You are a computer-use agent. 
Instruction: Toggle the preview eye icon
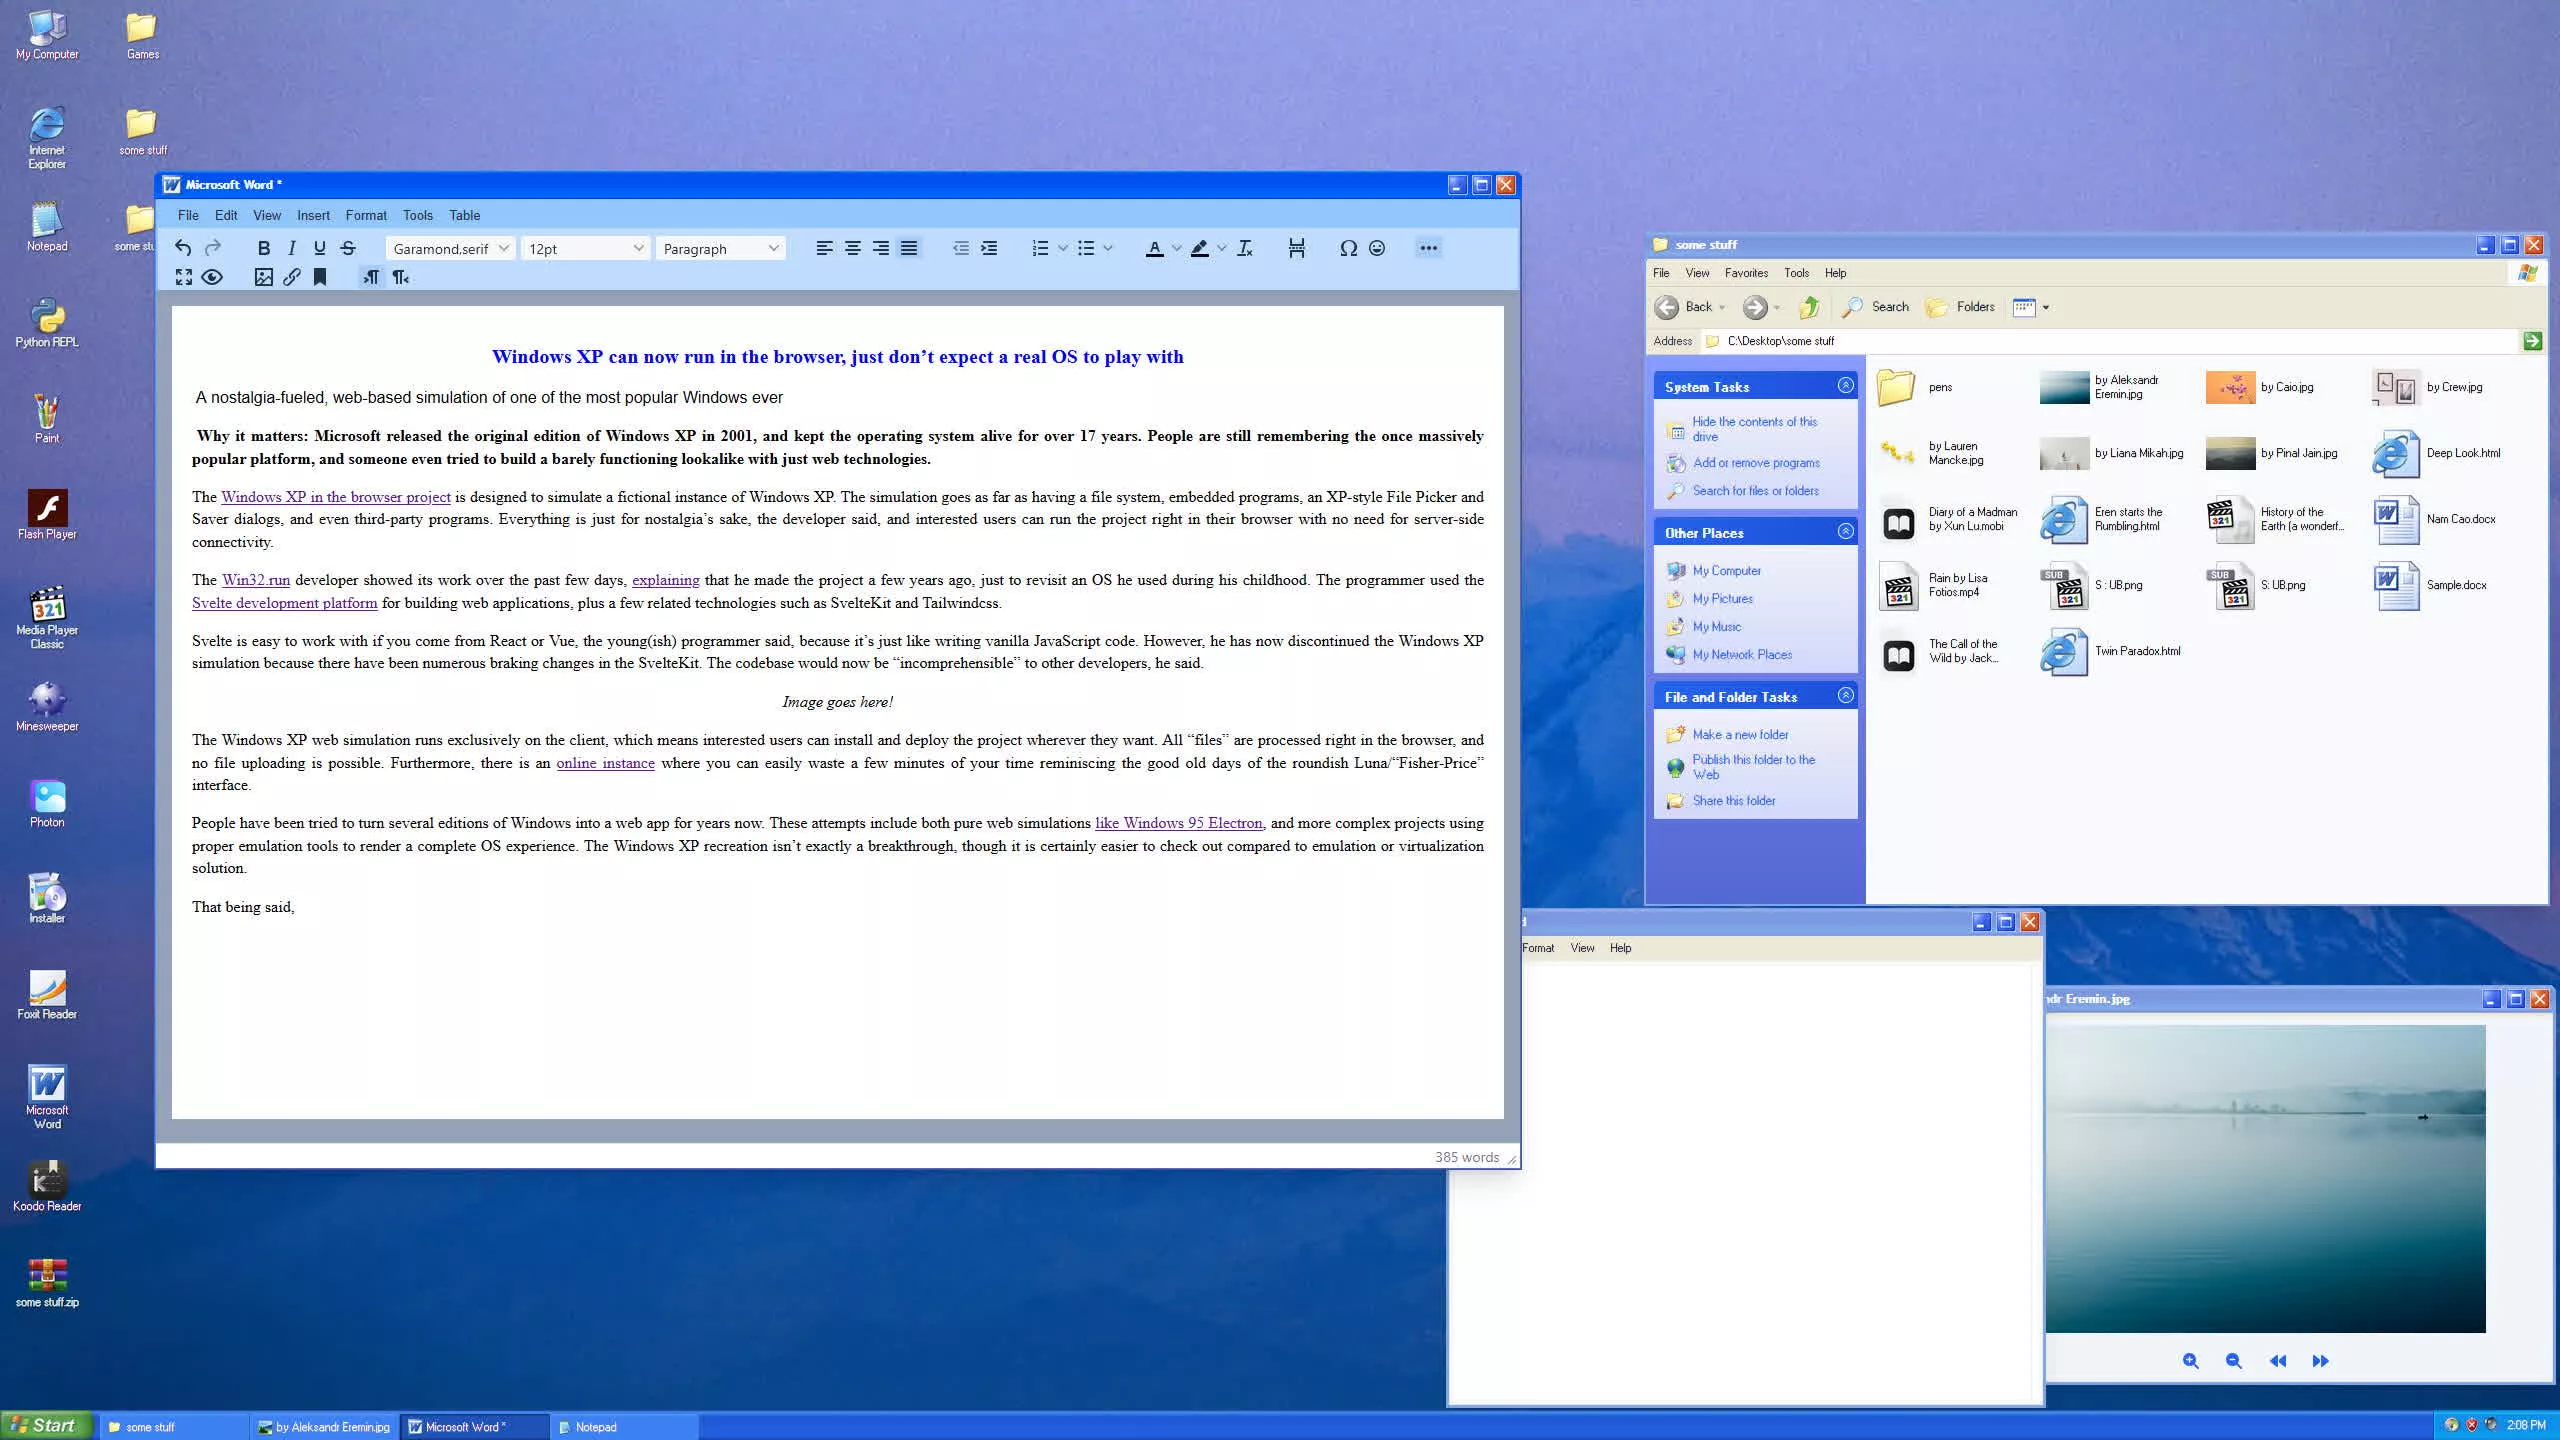pyautogui.click(x=212, y=277)
